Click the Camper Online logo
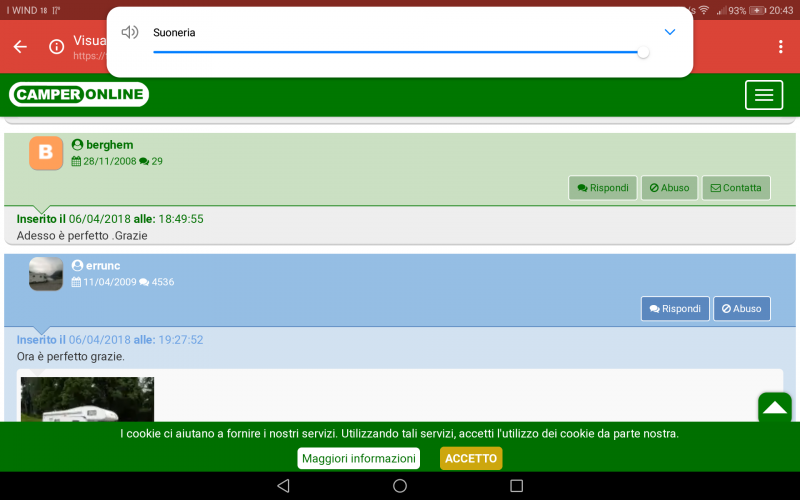Viewport: 800px width, 500px height. click(x=79, y=95)
